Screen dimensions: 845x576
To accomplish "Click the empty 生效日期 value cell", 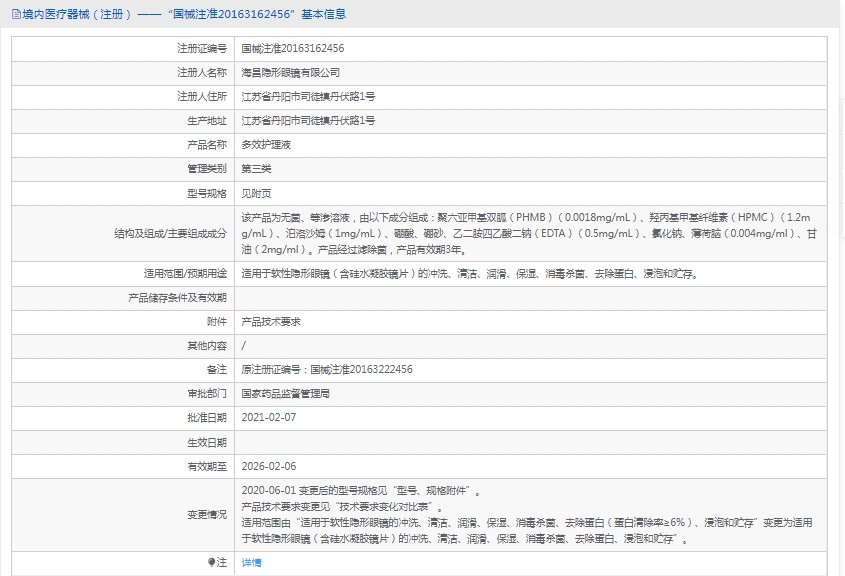I will pyautogui.click(x=530, y=442).
